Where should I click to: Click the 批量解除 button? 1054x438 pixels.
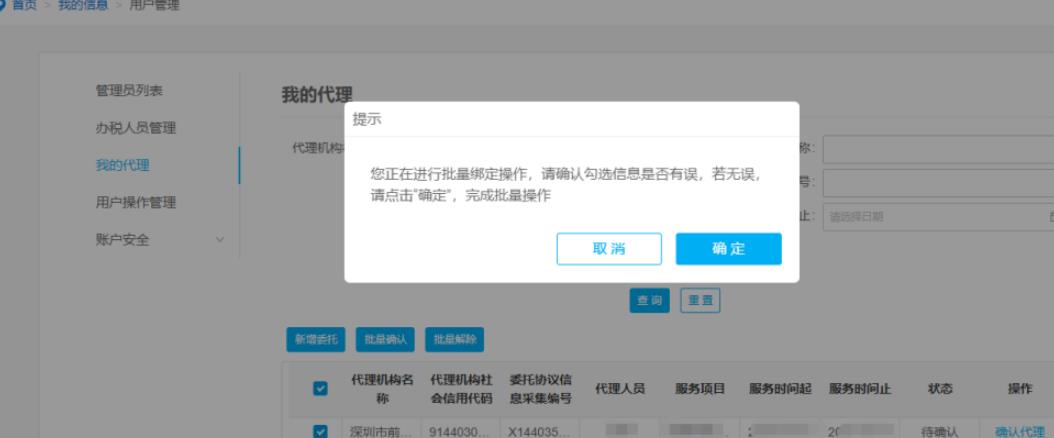[x=455, y=340]
